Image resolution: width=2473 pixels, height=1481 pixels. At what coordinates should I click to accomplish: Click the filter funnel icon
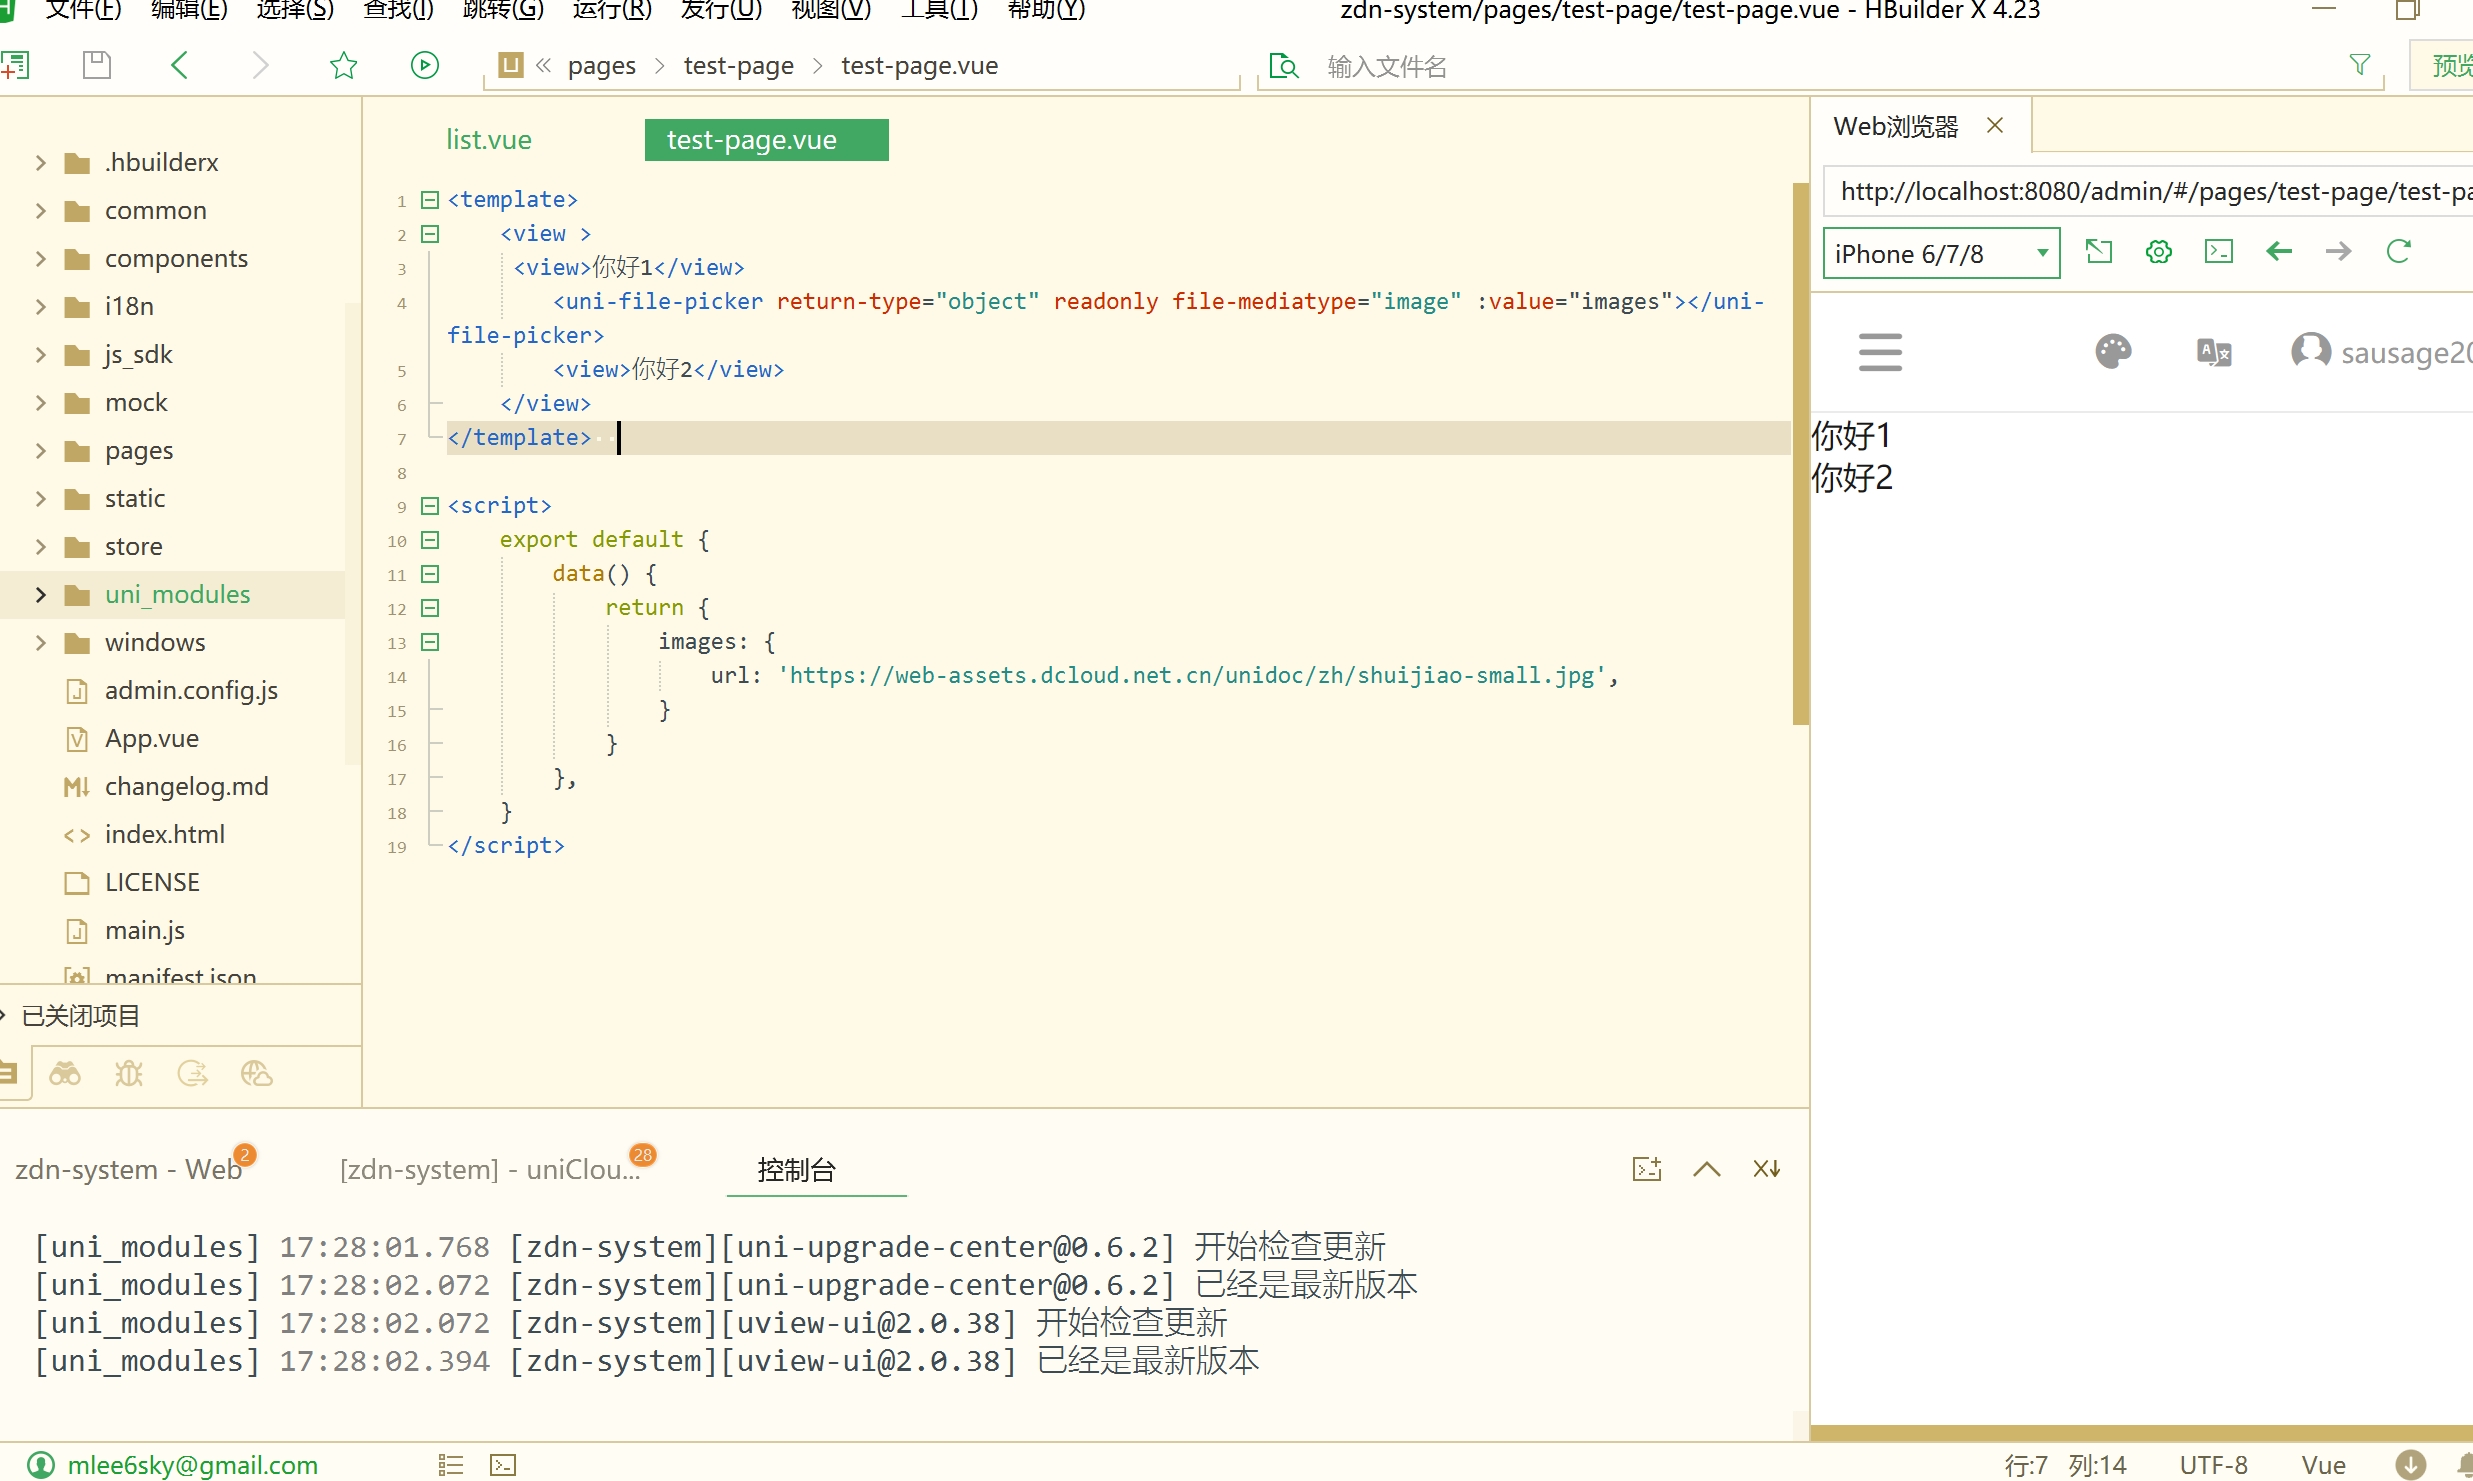(x=2359, y=66)
